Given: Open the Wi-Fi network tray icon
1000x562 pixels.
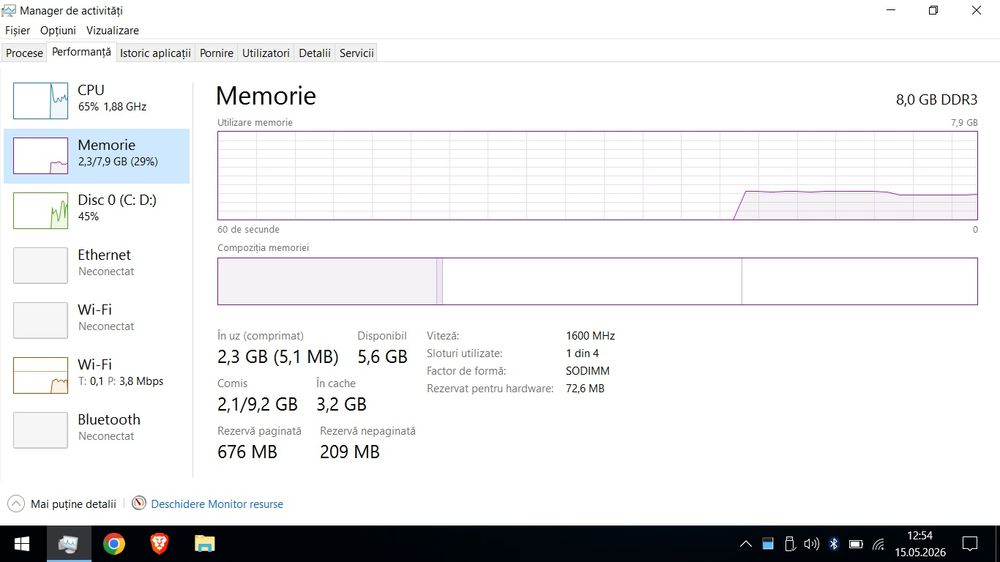Looking at the screenshot, I should point(879,544).
